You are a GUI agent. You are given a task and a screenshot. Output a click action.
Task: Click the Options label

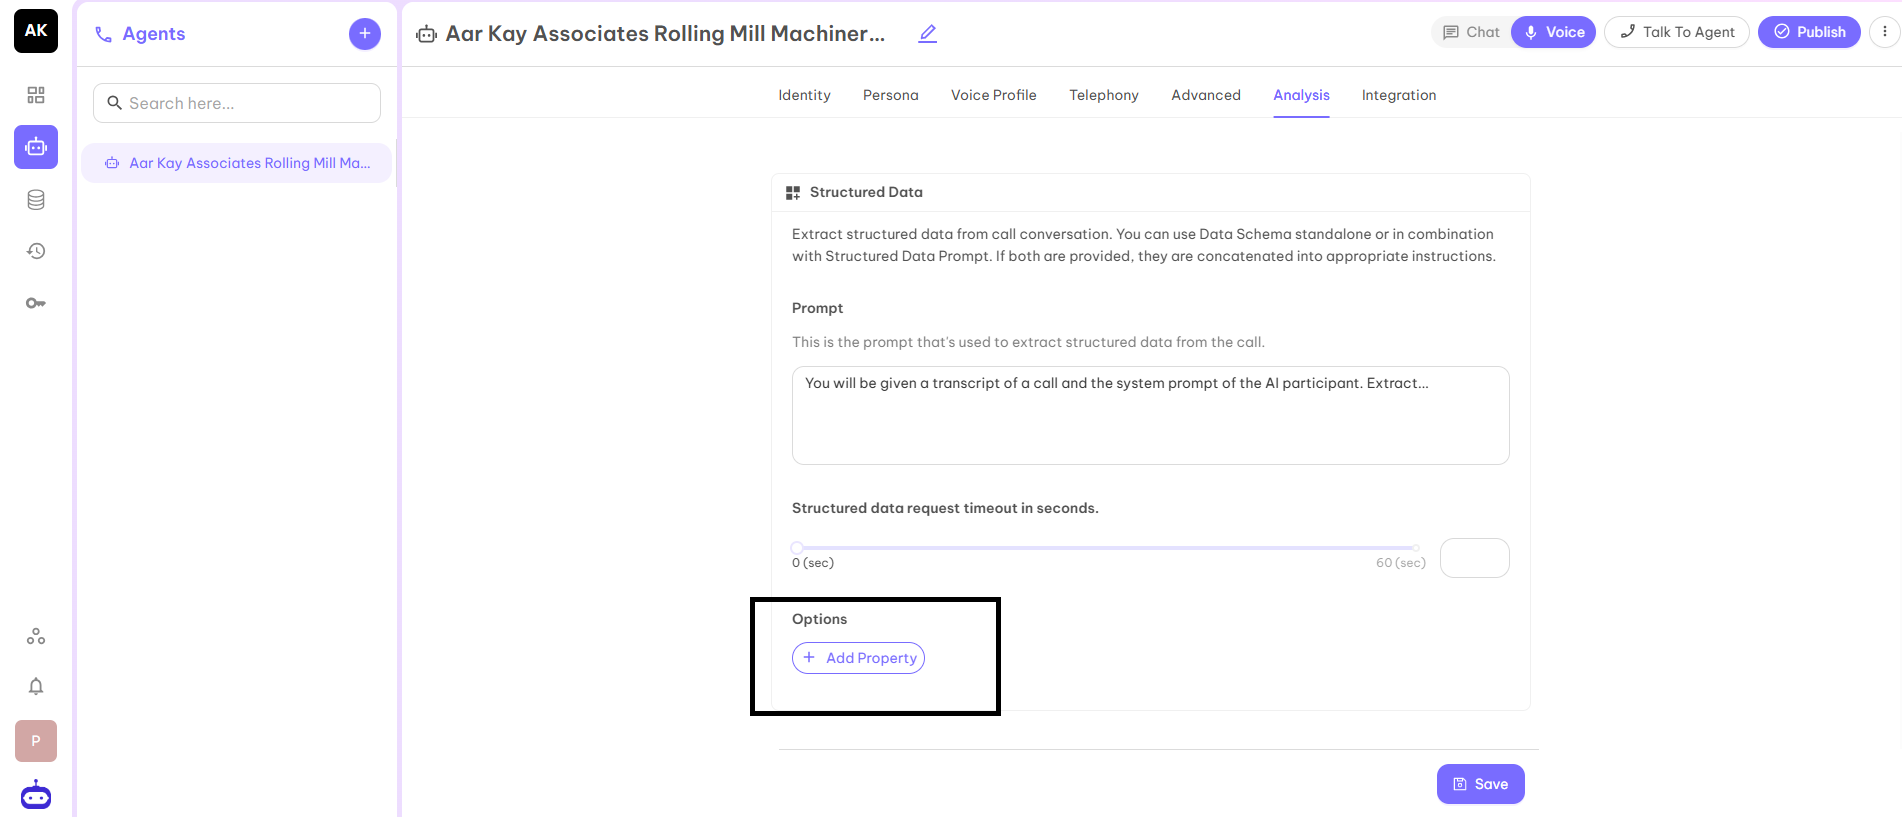[820, 619]
